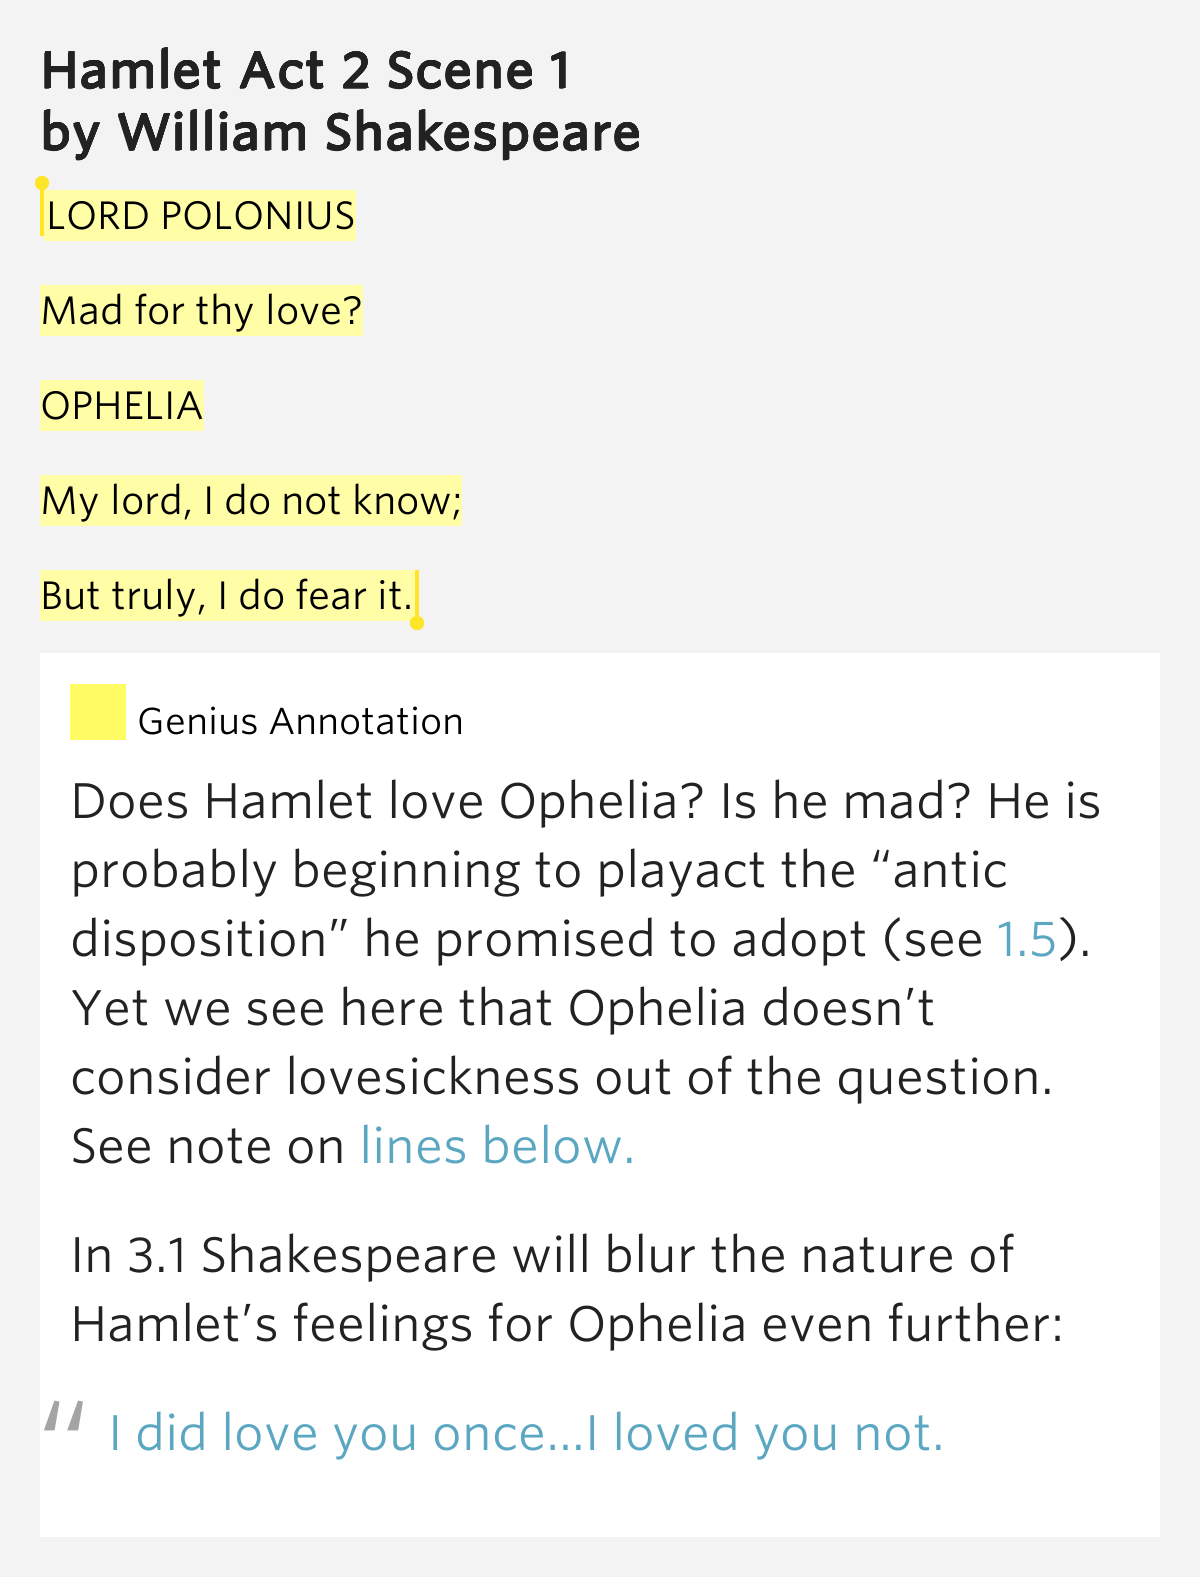The image size is (1200, 1577).
Task: Follow the 'lines below.' link
Action: [x=497, y=1146]
